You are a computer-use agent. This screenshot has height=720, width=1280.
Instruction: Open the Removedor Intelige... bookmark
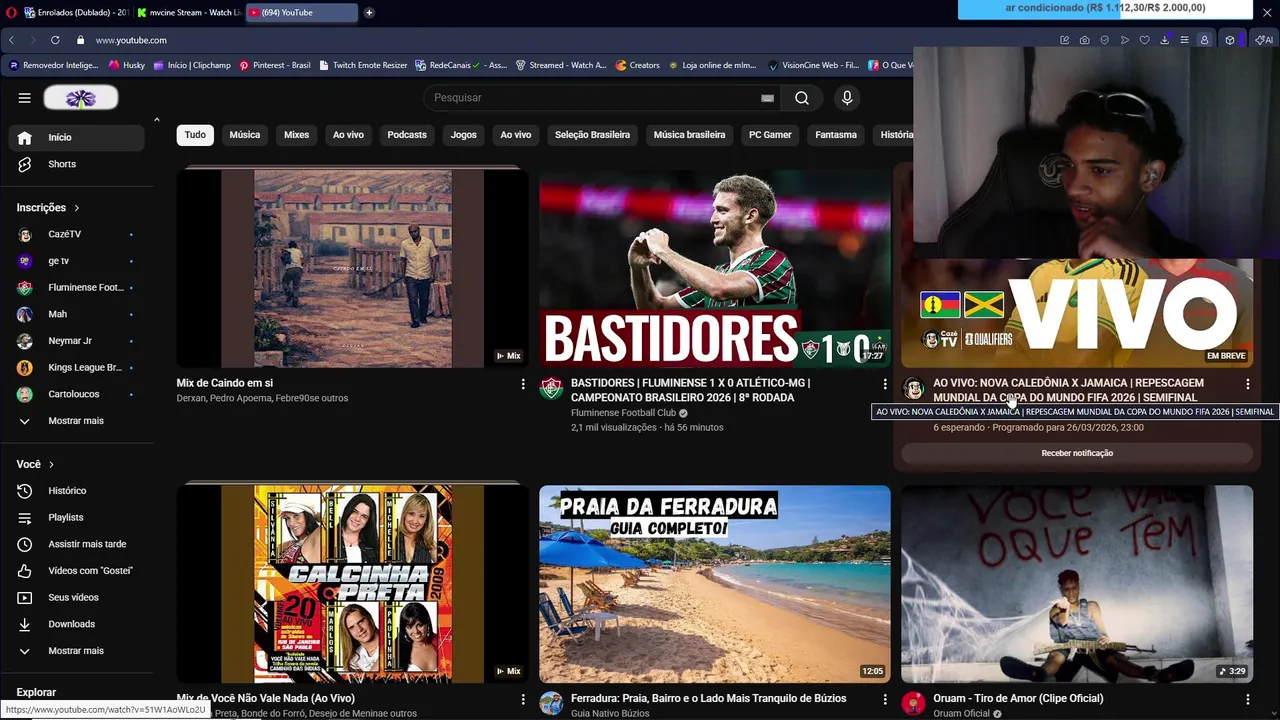(x=54, y=65)
